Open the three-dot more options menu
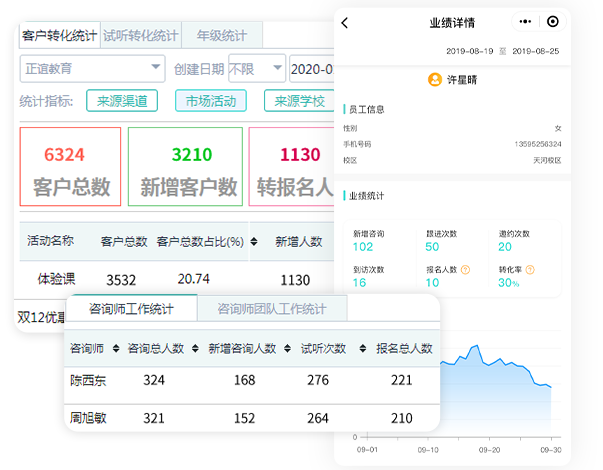 click(x=526, y=22)
